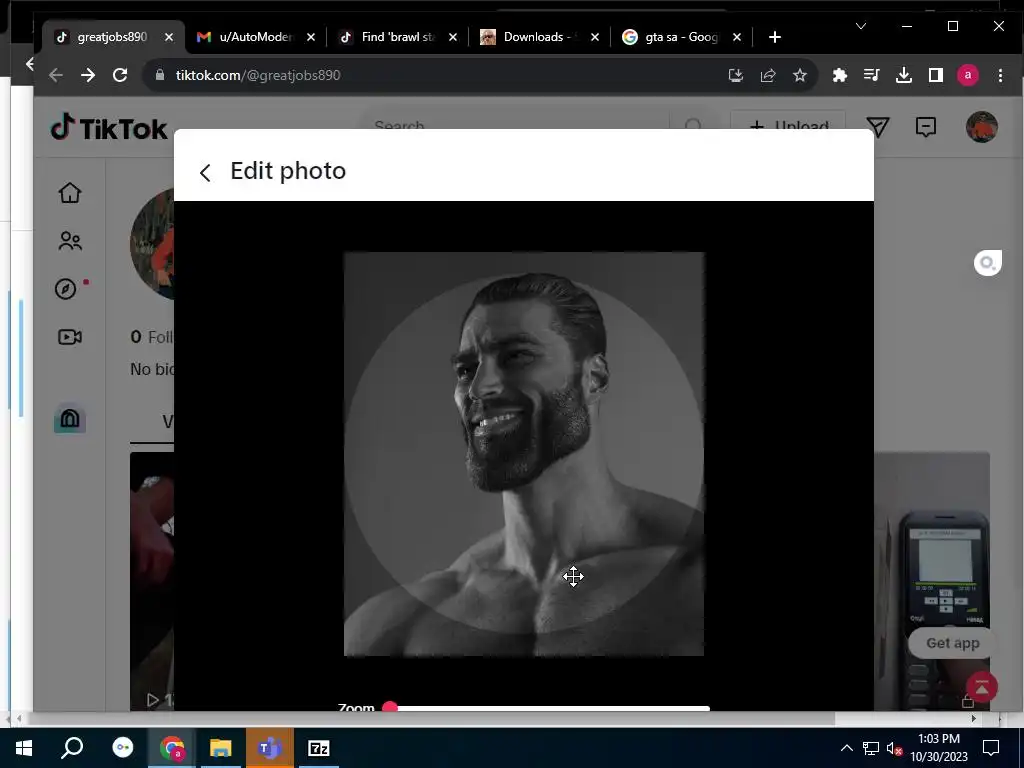Open the tab search dropdown arrow
The width and height of the screenshot is (1024, 768).
(x=861, y=26)
